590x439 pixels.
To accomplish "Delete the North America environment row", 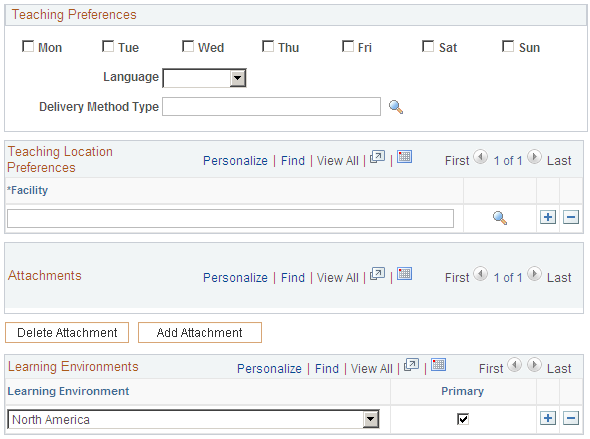I will coord(571,418).
